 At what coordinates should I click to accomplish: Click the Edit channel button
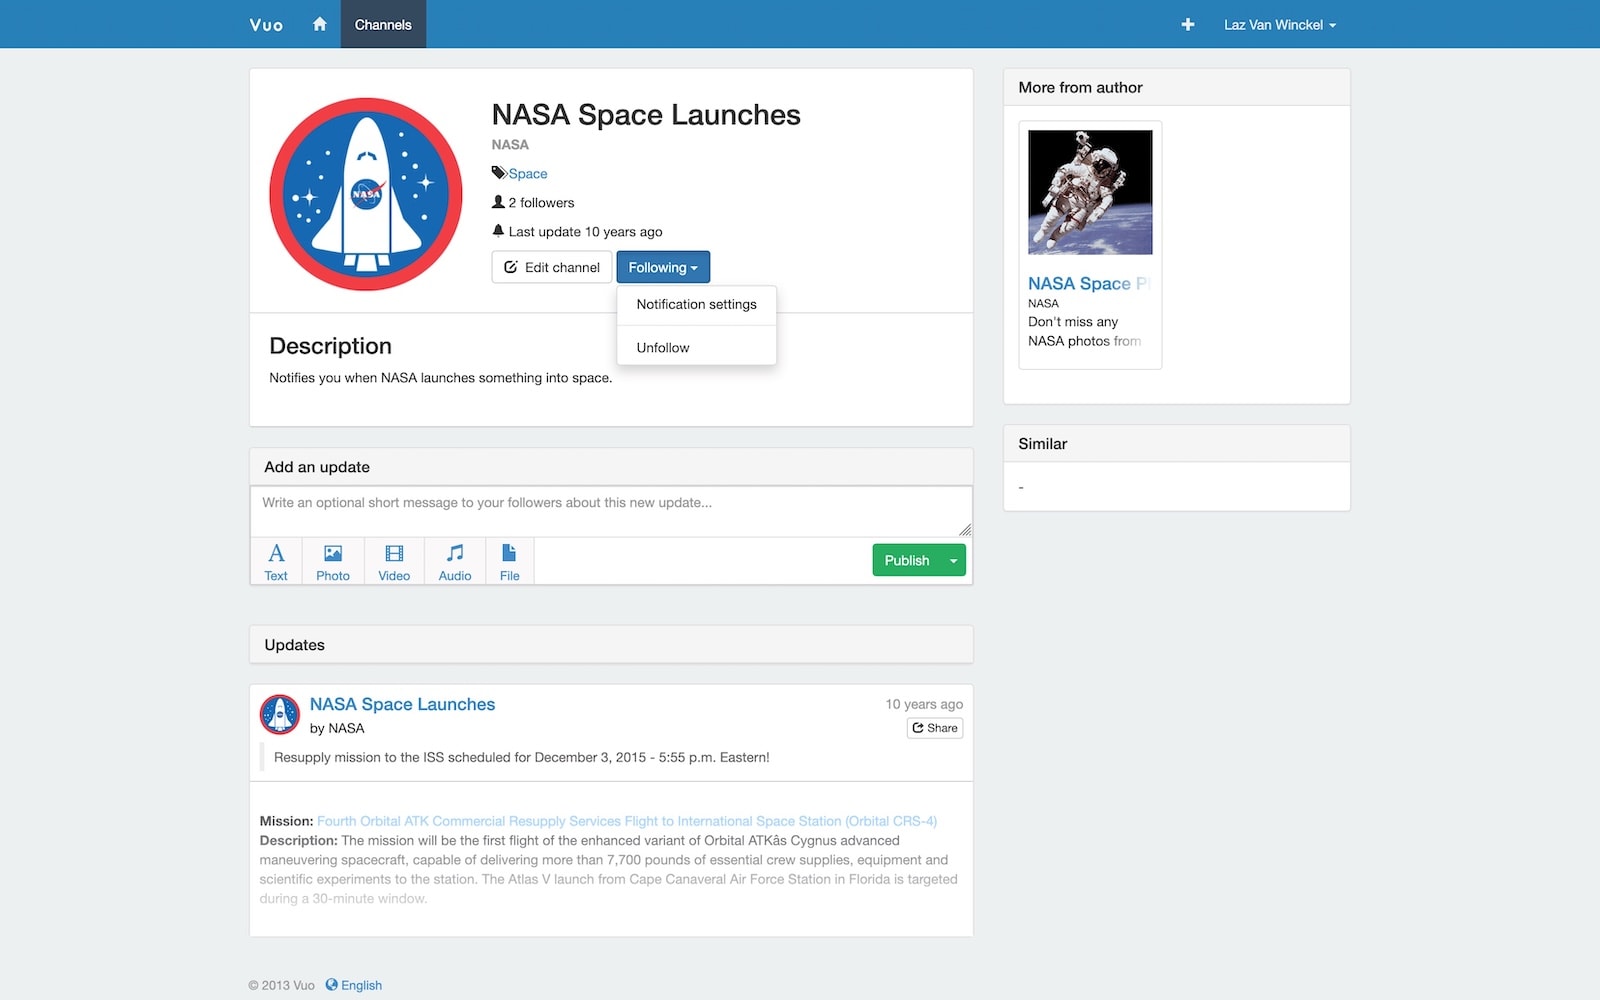(x=552, y=267)
